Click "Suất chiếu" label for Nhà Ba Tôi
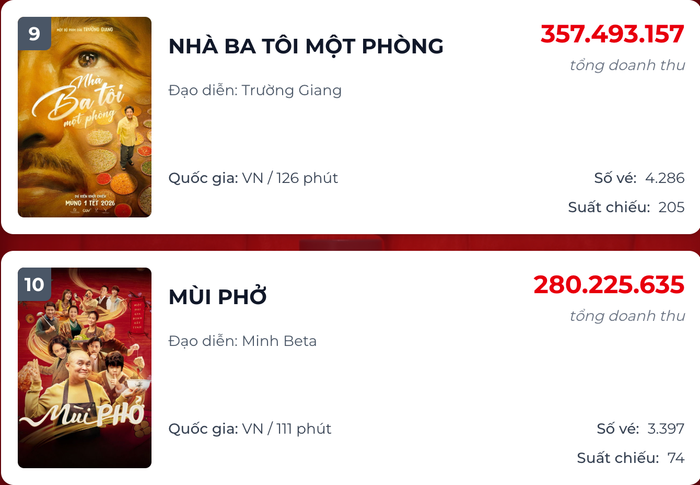 [608, 207]
